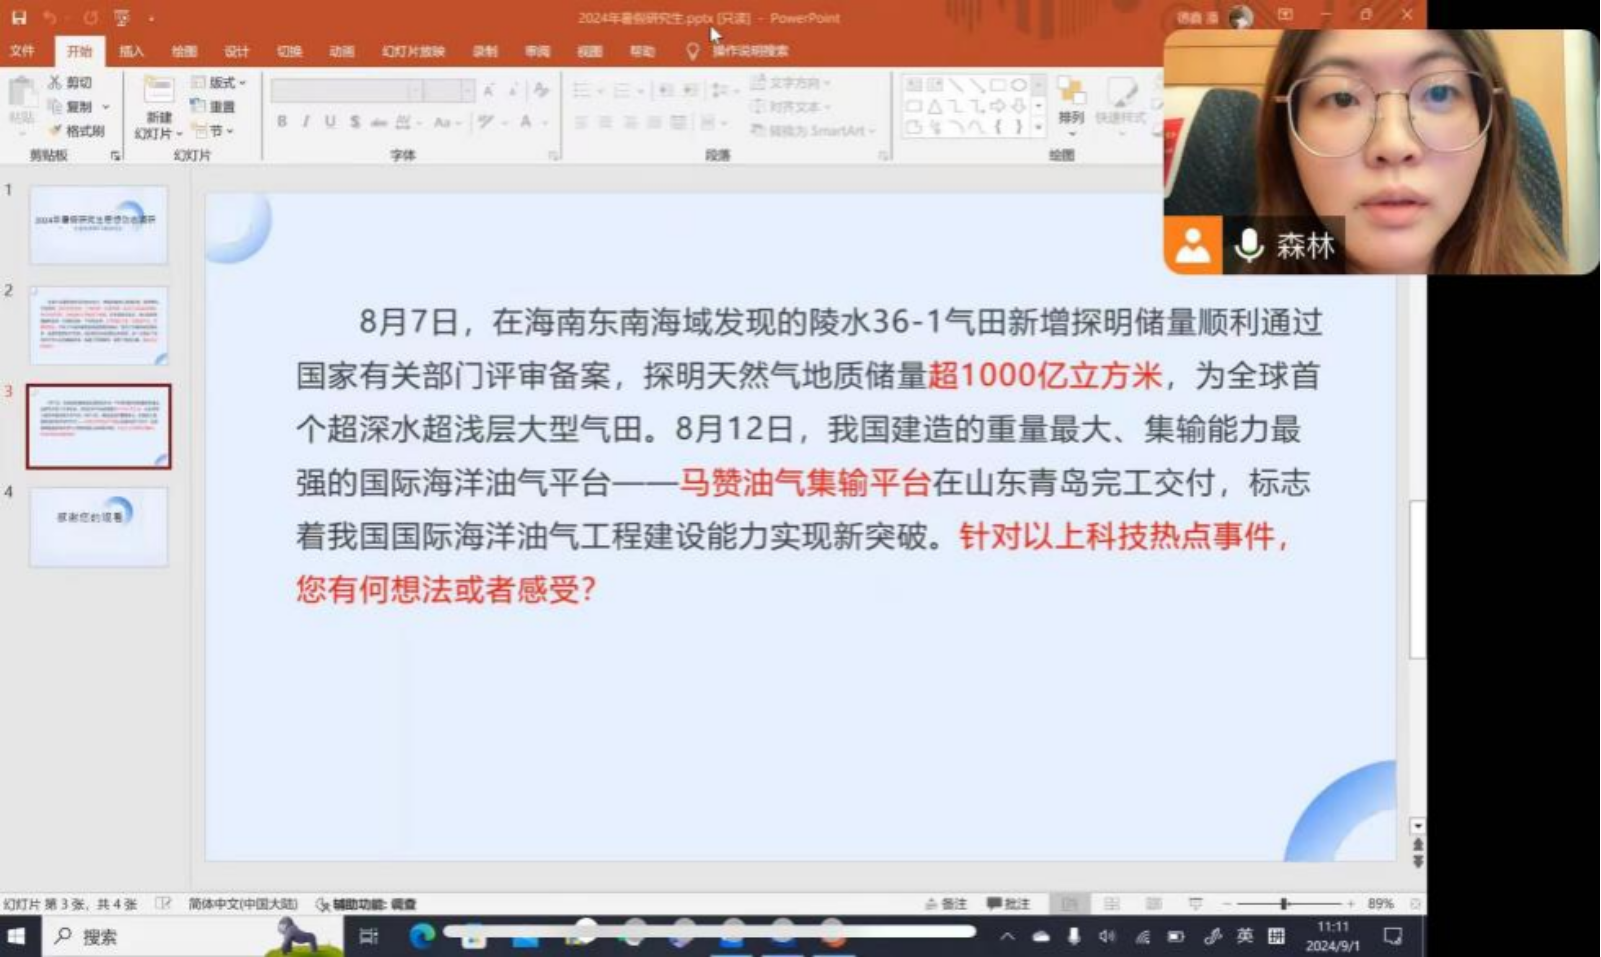Click the Save icon in quick access toolbar
Image resolution: width=1601 pixels, height=957 pixels.
18,18
